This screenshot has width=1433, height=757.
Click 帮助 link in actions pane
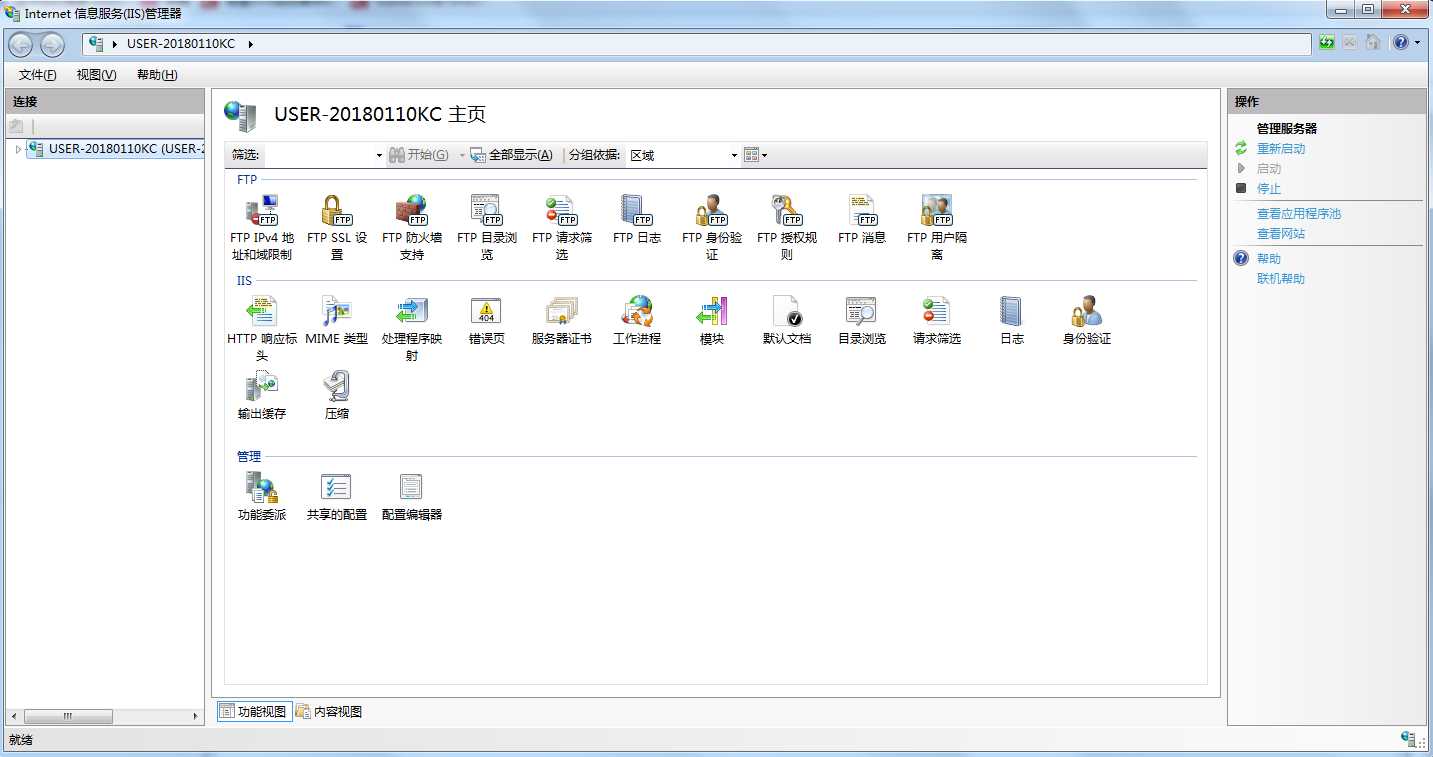coord(1269,259)
